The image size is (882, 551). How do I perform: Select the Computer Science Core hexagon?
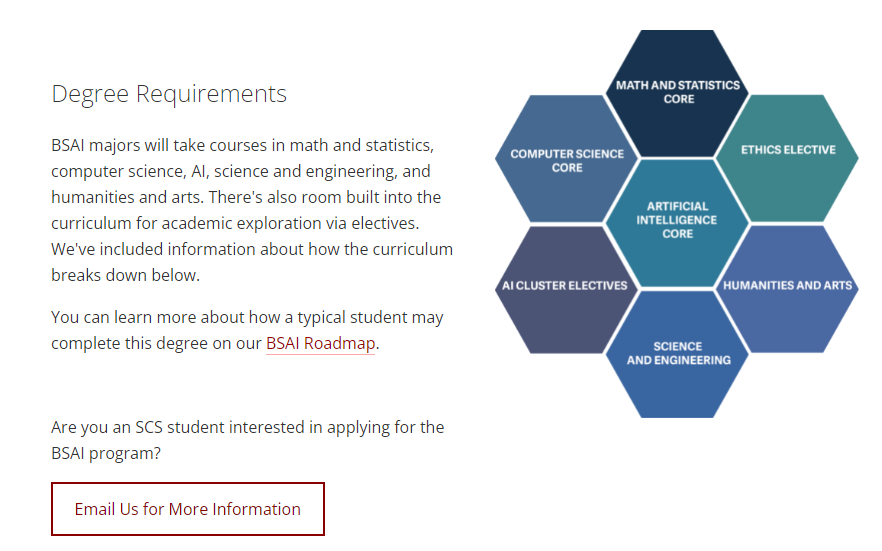tap(567, 159)
